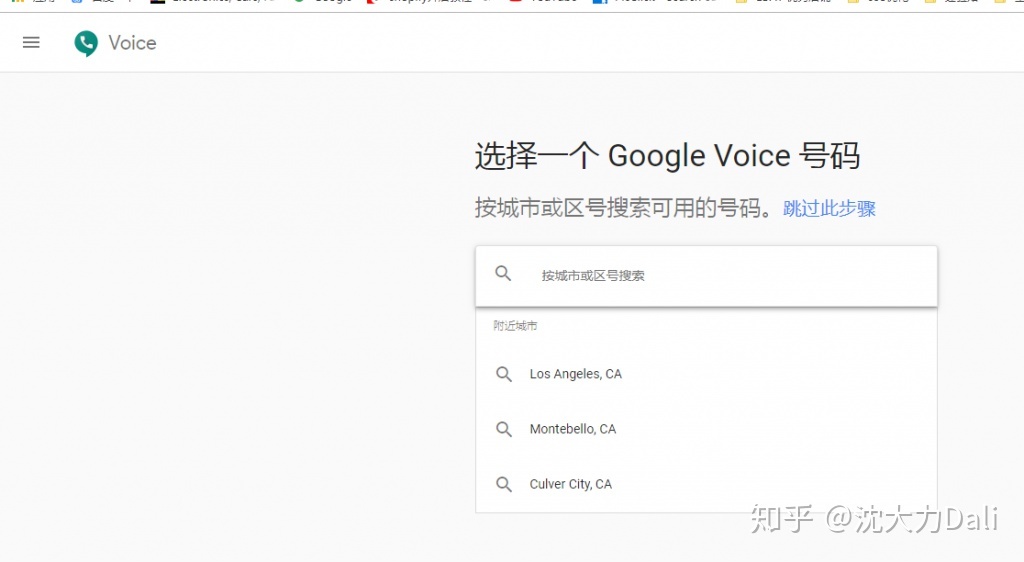Screen dimensions: 1024x562
Task: Click search icon beside Montebello, CA
Action: 504,429
